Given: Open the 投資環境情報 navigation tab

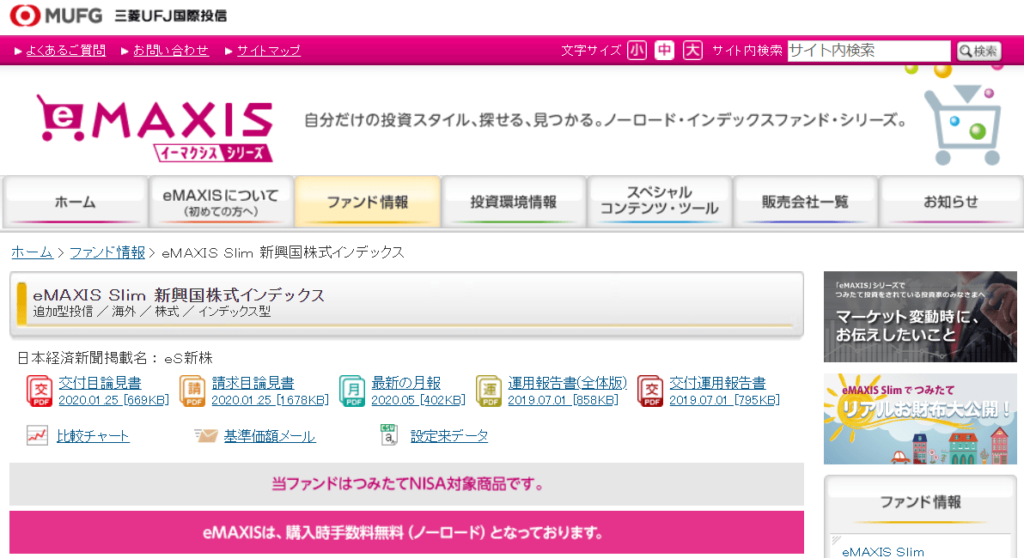Looking at the screenshot, I should [x=514, y=202].
